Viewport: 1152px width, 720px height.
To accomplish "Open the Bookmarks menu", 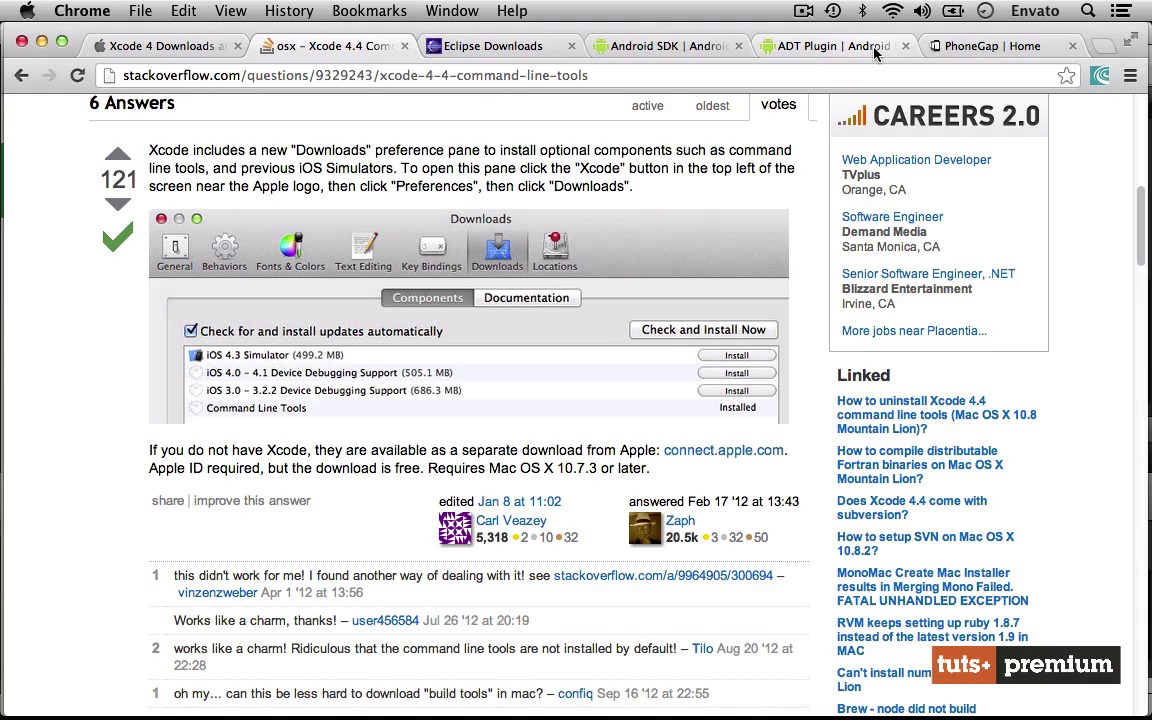I will point(368,10).
